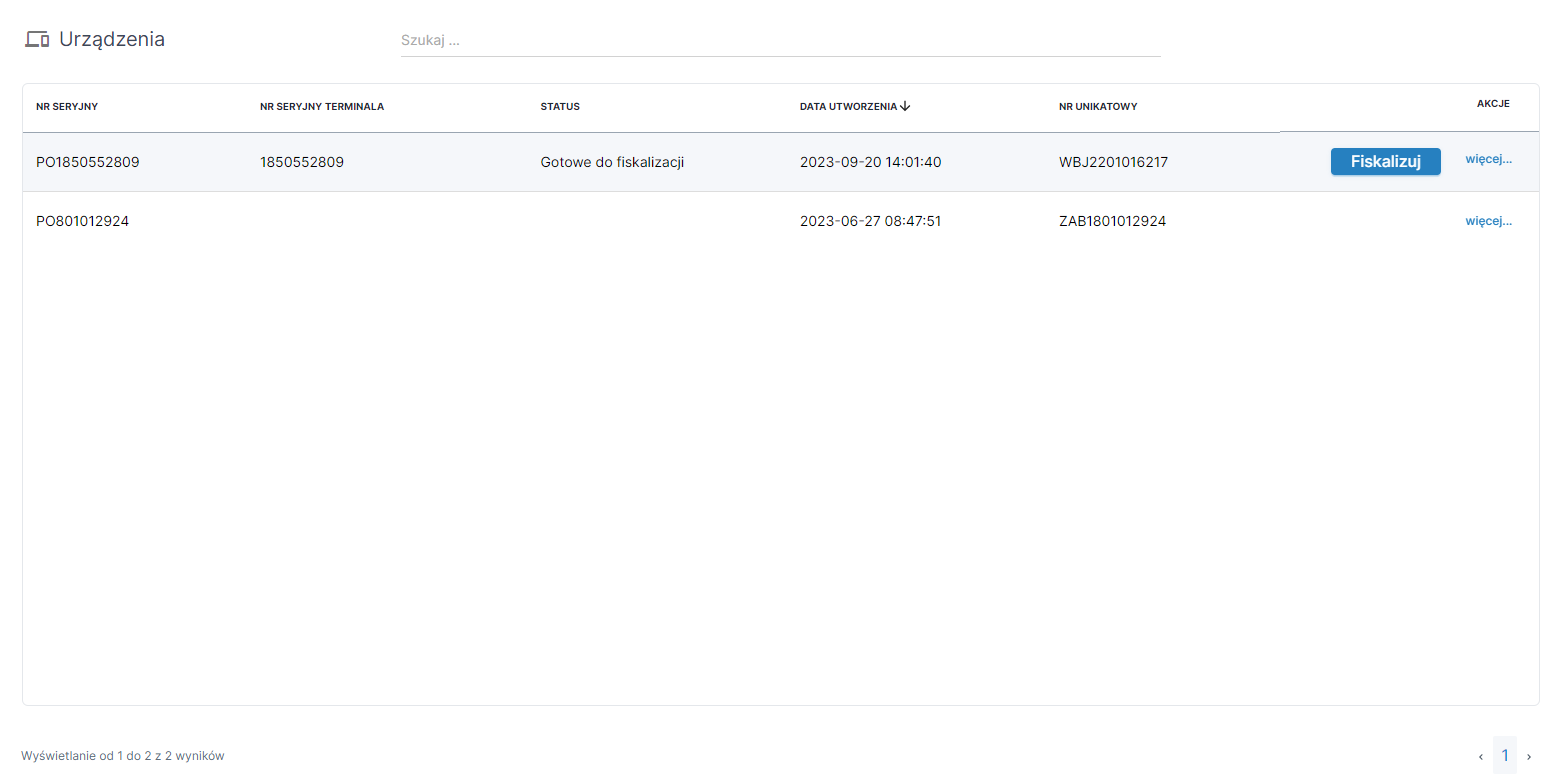Click the Urządzenia page title
This screenshot has height=781, width=1560.
tap(112, 40)
